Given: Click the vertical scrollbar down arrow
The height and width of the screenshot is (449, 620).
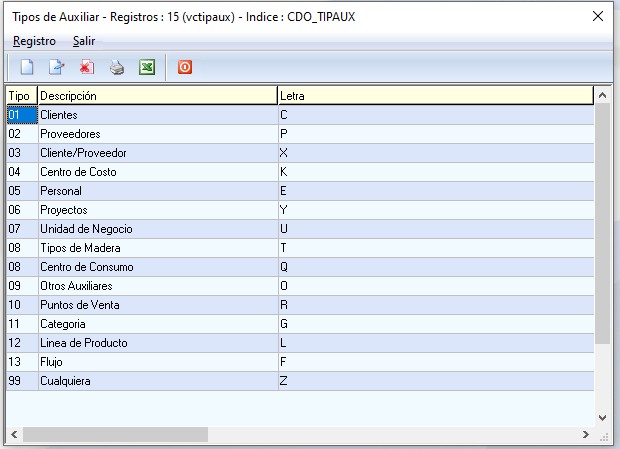Looking at the screenshot, I should (602, 417).
